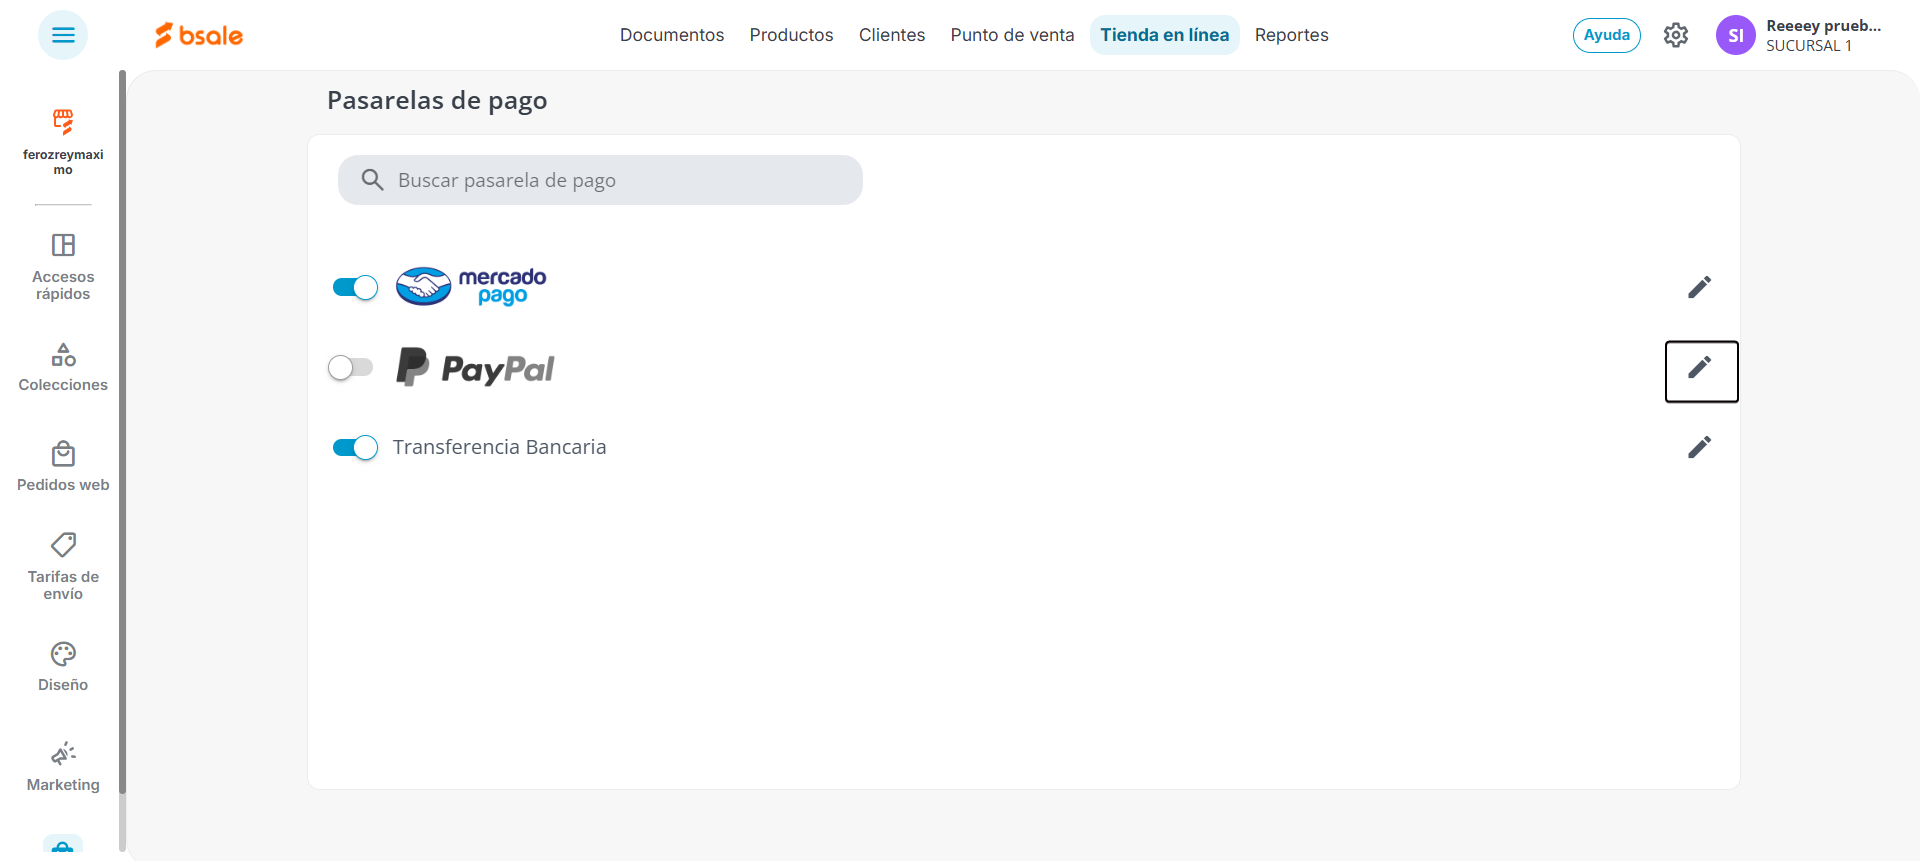Screen dimensions: 1920x861
Task: Open the Documentos menu
Action: 672,35
